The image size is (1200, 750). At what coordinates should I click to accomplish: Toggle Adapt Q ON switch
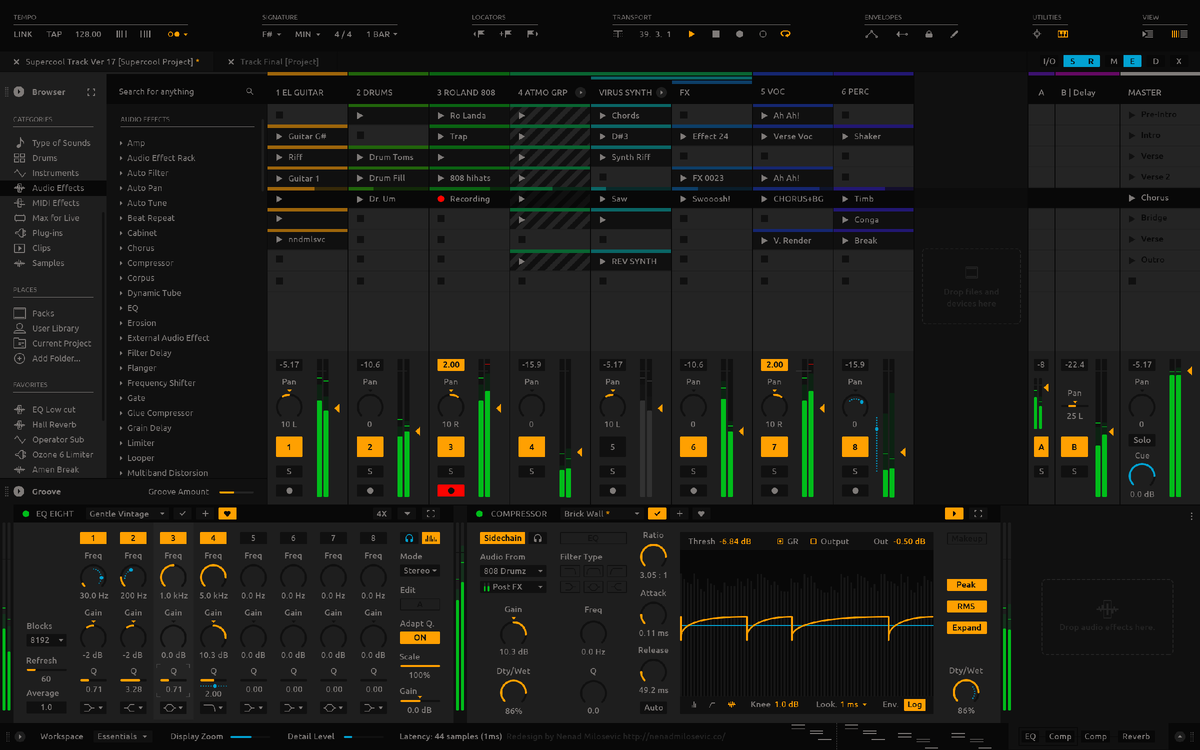click(x=419, y=637)
